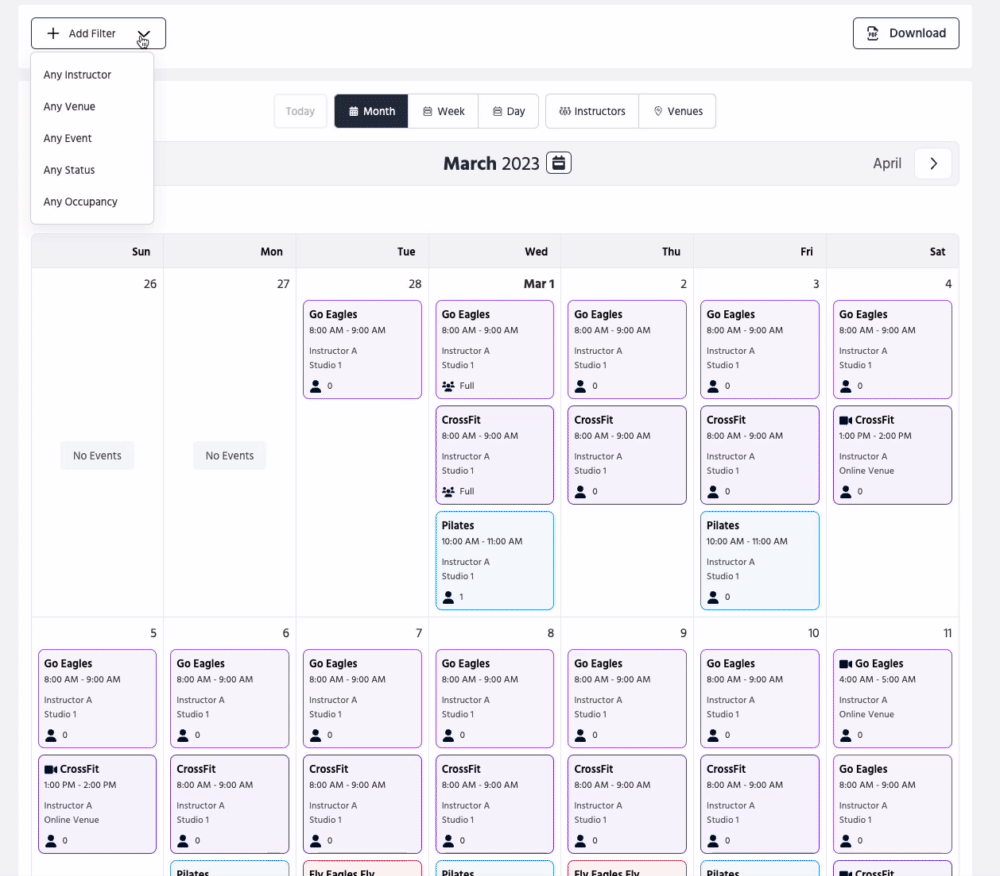Click the Full group icon on Mar 1 Go Eagles
Viewport: 1000px width, 876px height.
point(448,385)
